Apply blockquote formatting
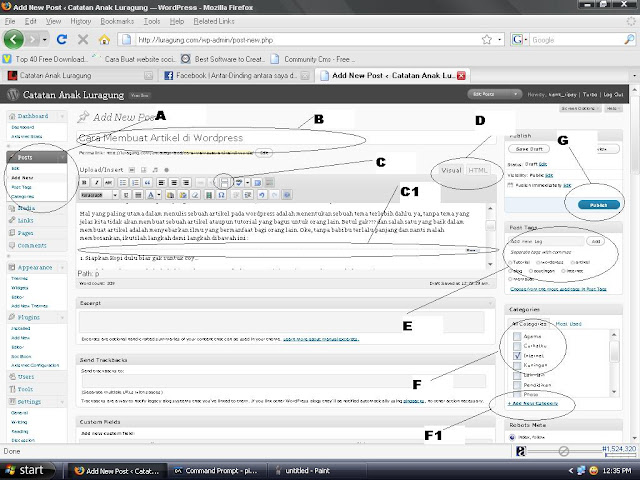This screenshot has width=640, height=480. (147, 182)
